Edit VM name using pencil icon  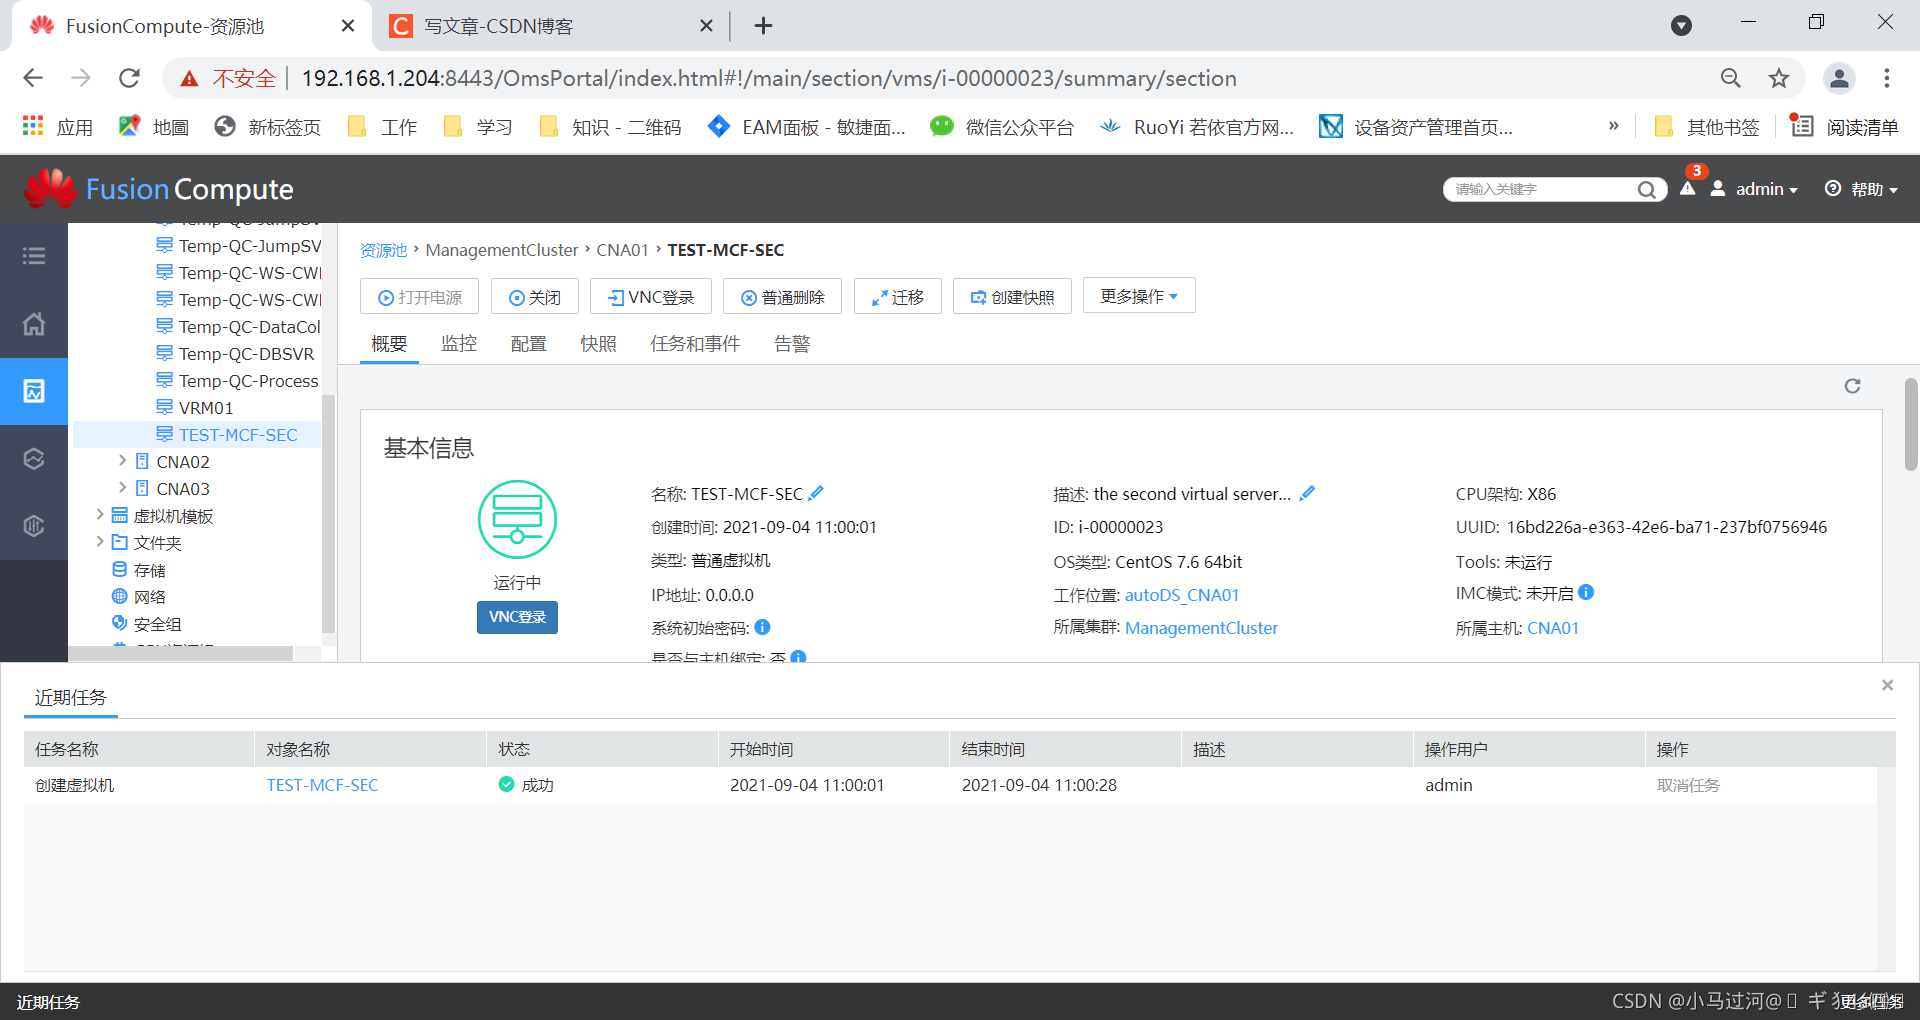click(x=816, y=492)
